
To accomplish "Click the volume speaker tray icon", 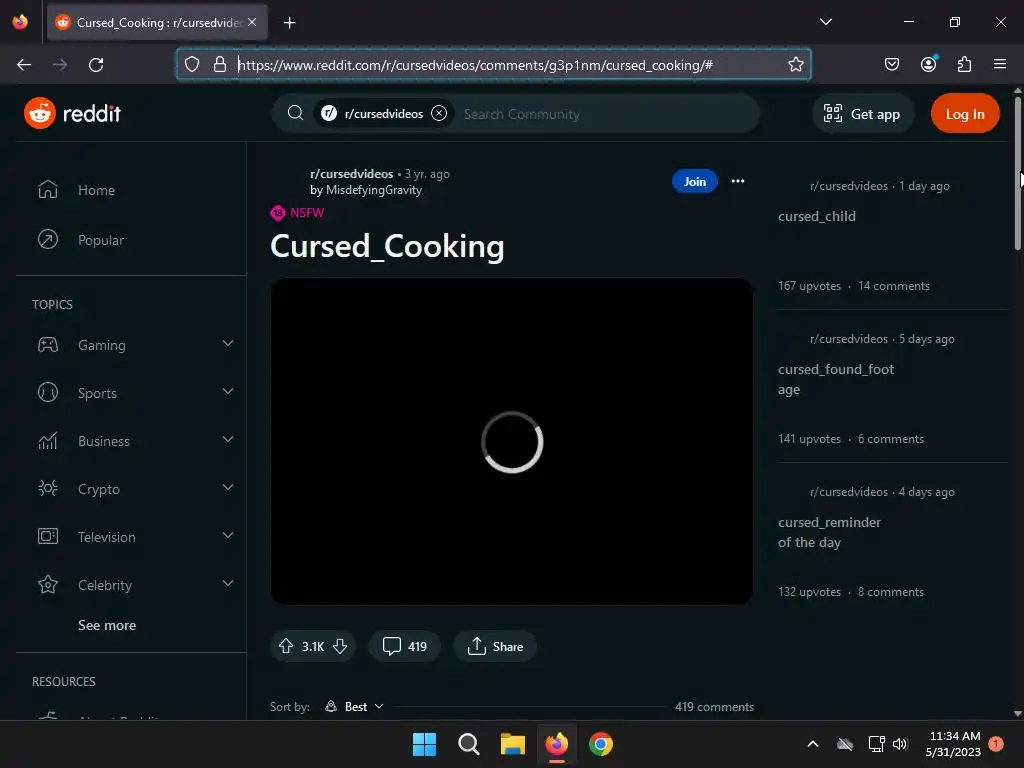I will click(900, 744).
